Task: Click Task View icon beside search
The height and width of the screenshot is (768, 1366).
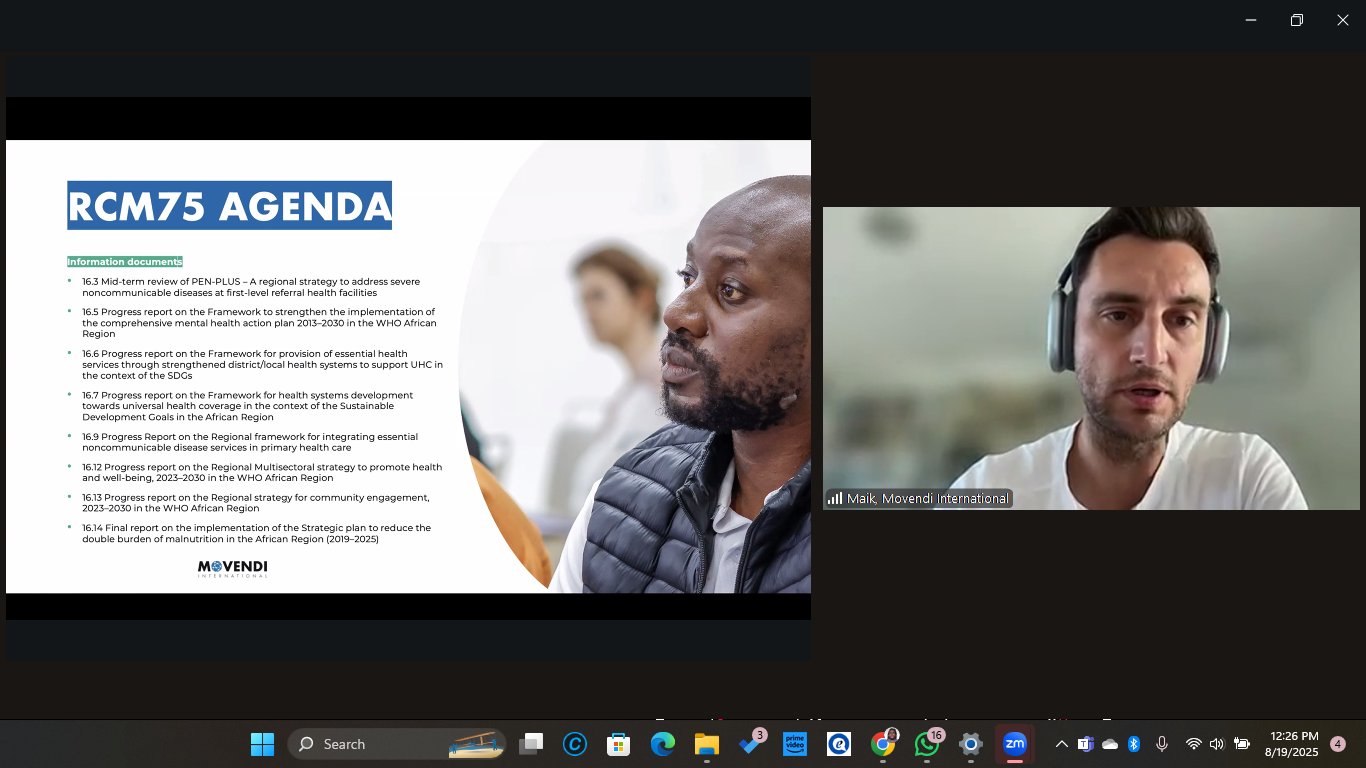Action: (x=531, y=744)
